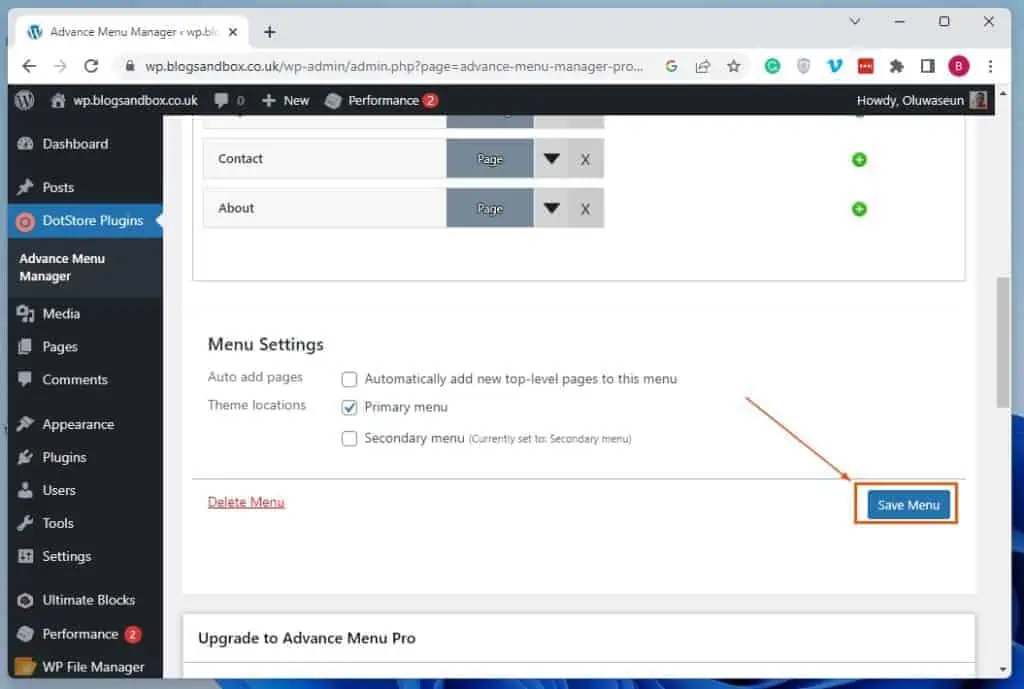Expand the Contact item's Page dropdown
The width and height of the screenshot is (1024, 689).
point(551,158)
